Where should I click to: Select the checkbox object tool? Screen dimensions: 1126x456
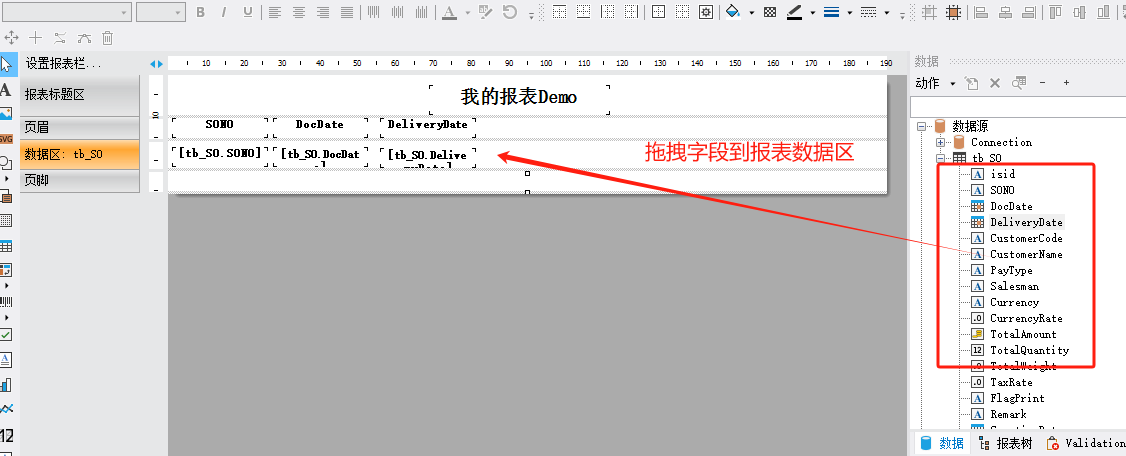click(6, 334)
